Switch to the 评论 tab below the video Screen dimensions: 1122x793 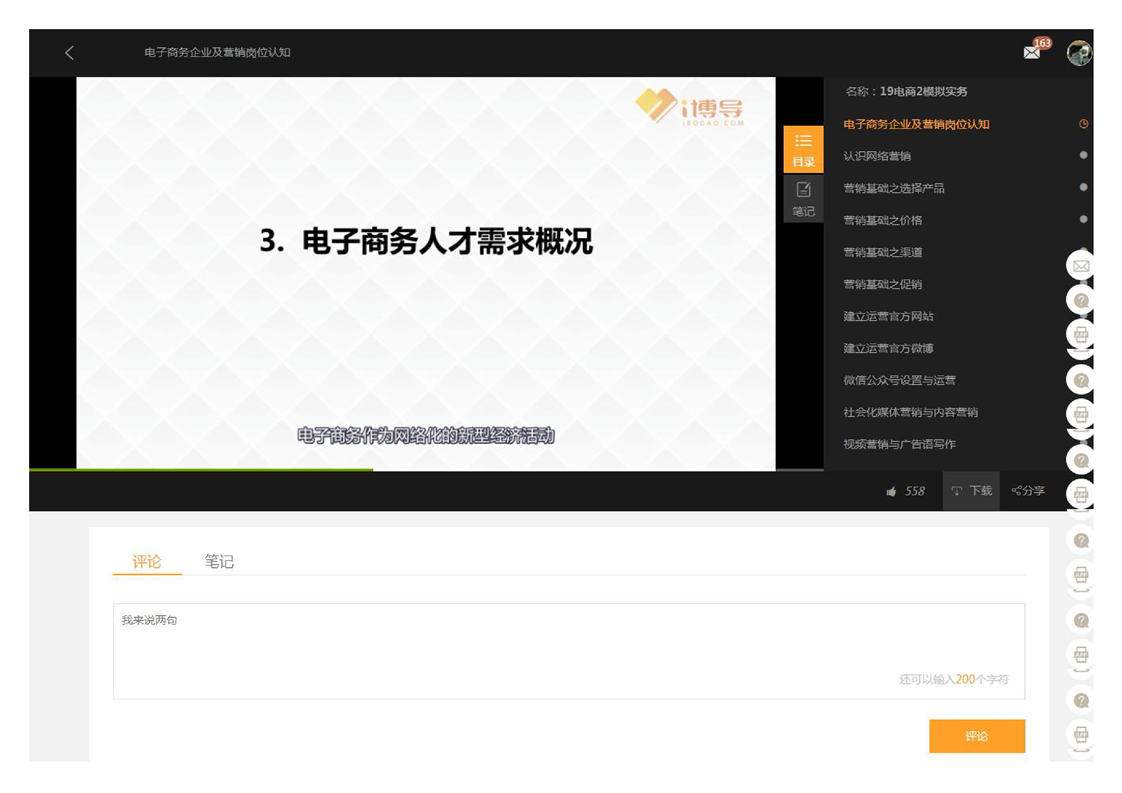click(x=147, y=562)
